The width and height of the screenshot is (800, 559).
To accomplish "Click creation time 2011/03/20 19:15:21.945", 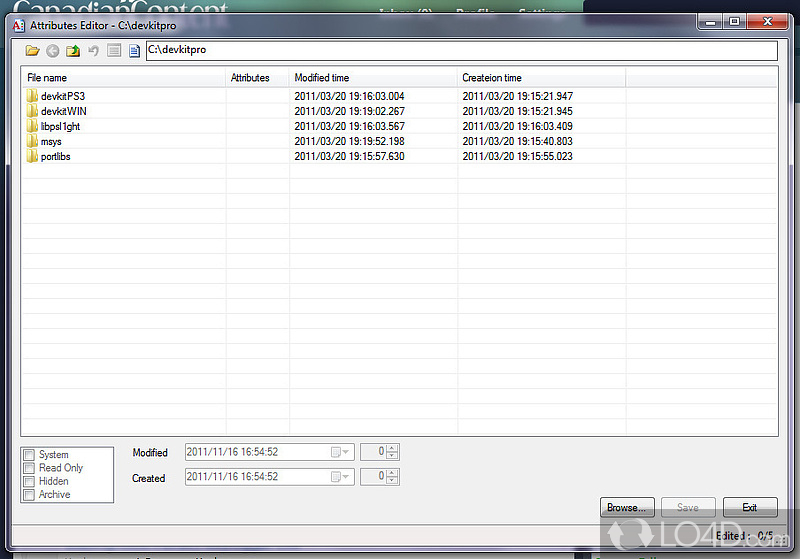I will 517,111.
